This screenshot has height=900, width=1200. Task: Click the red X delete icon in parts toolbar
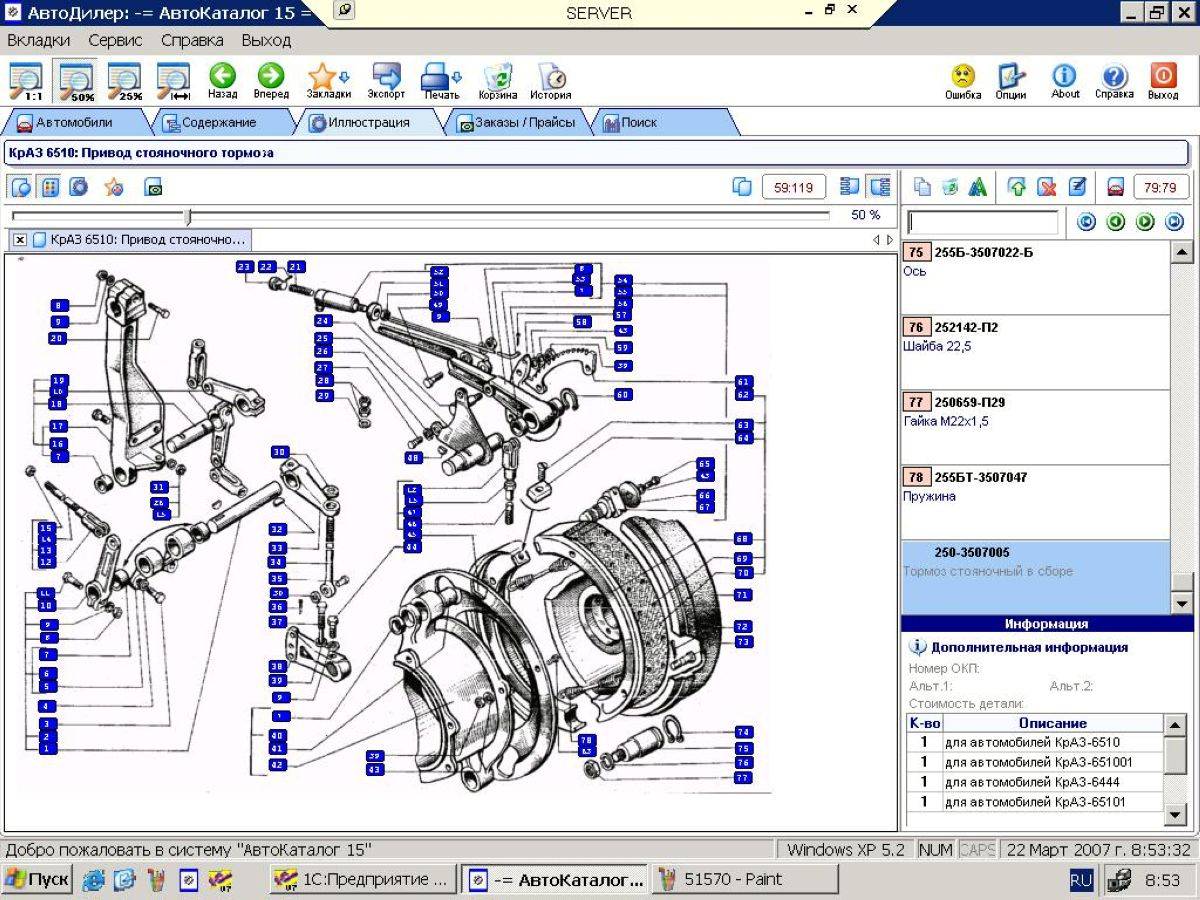pyautogui.click(x=1047, y=186)
